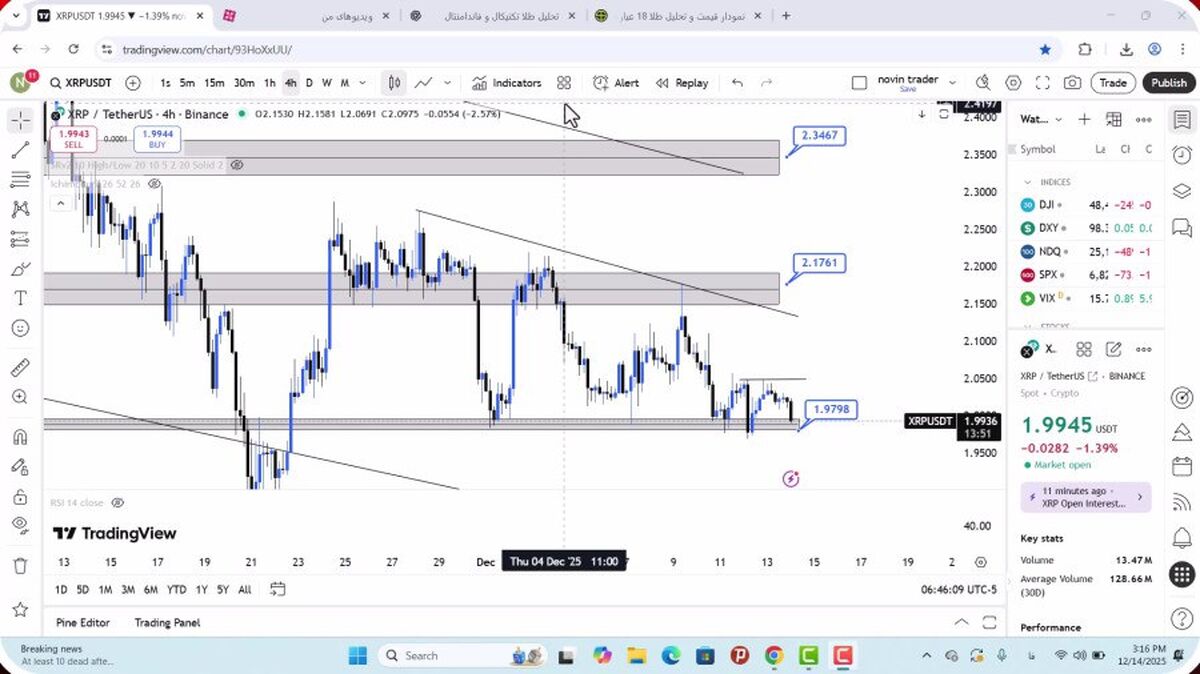Select the ruler measure tool

[20, 367]
